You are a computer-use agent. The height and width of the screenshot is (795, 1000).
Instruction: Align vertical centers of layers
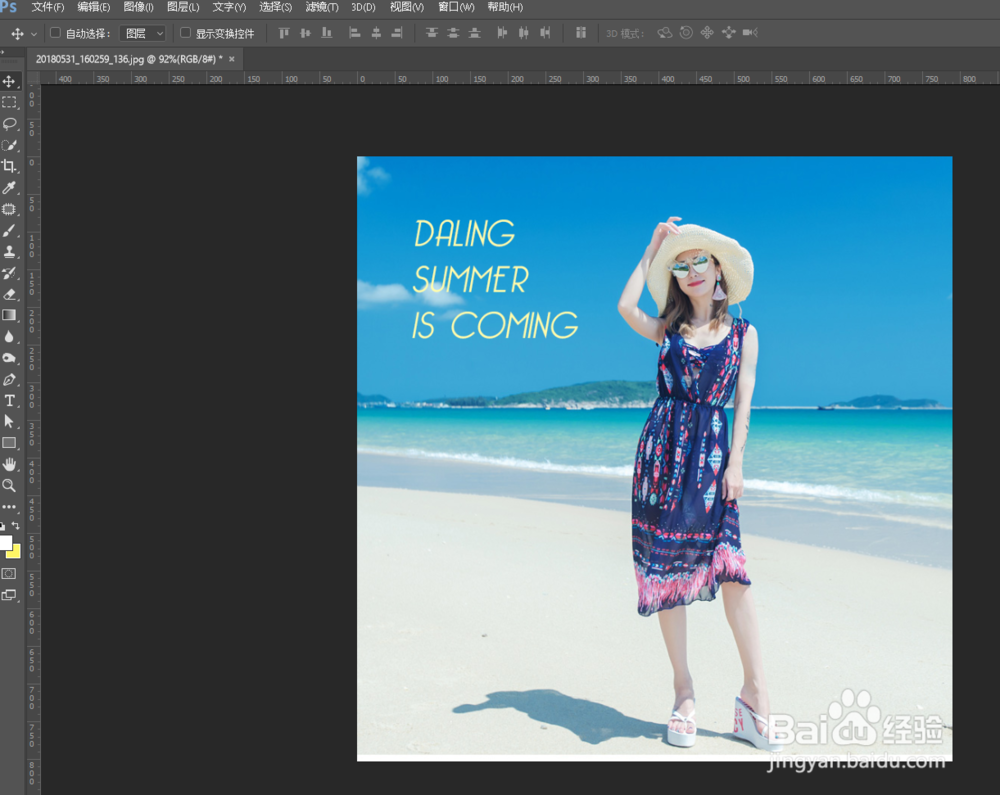305,33
